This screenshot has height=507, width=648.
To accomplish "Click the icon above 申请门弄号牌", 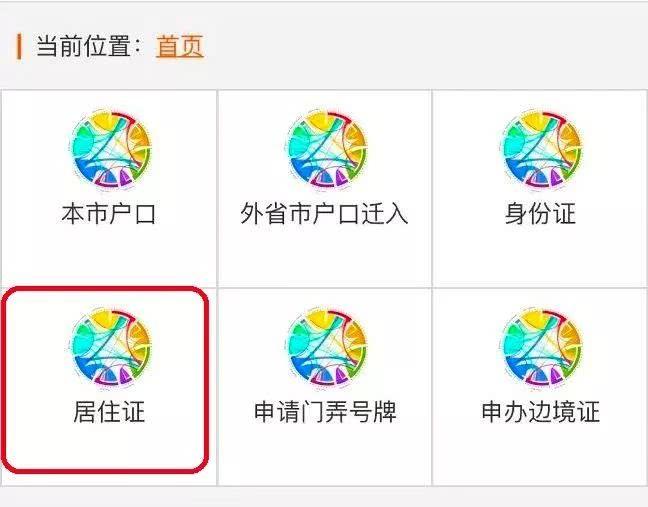I will click(326, 349).
